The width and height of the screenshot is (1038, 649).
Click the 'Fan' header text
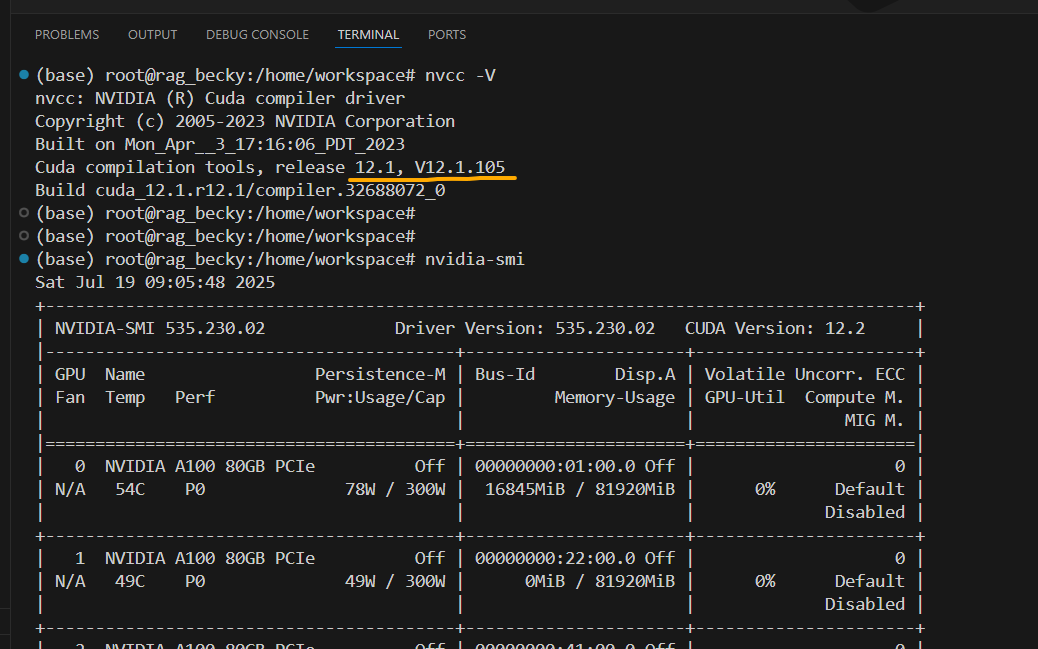pyautogui.click(x=70, y=397)
